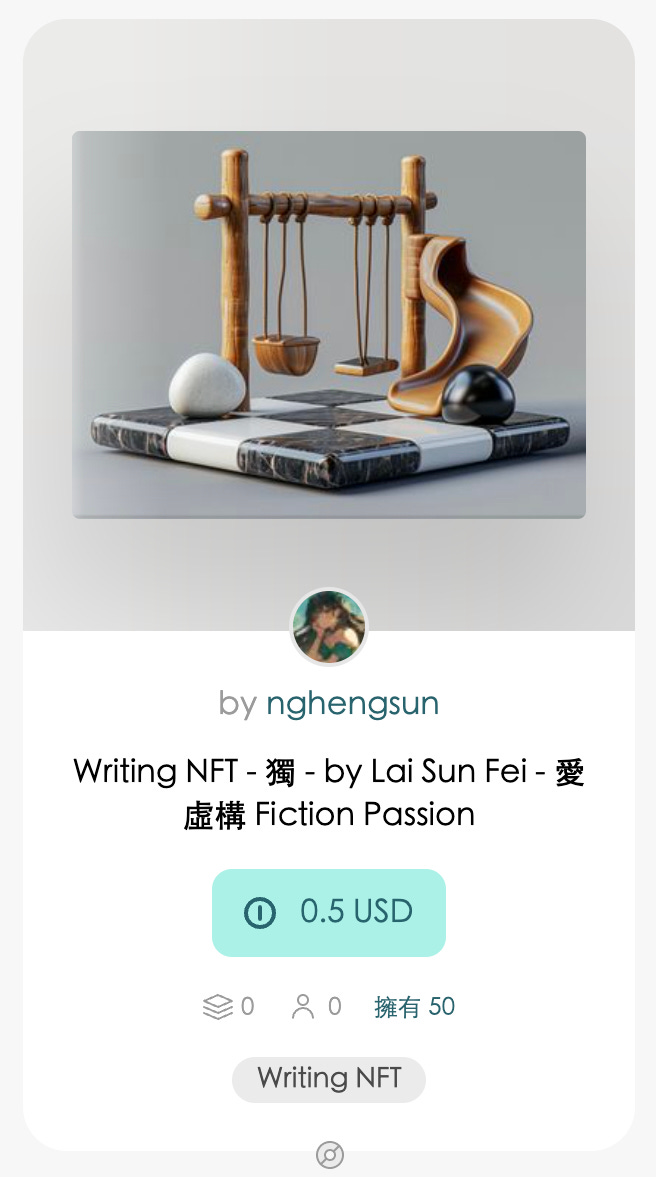
Task: Click the 'by' label before the creator name
Action: [238, 704]
